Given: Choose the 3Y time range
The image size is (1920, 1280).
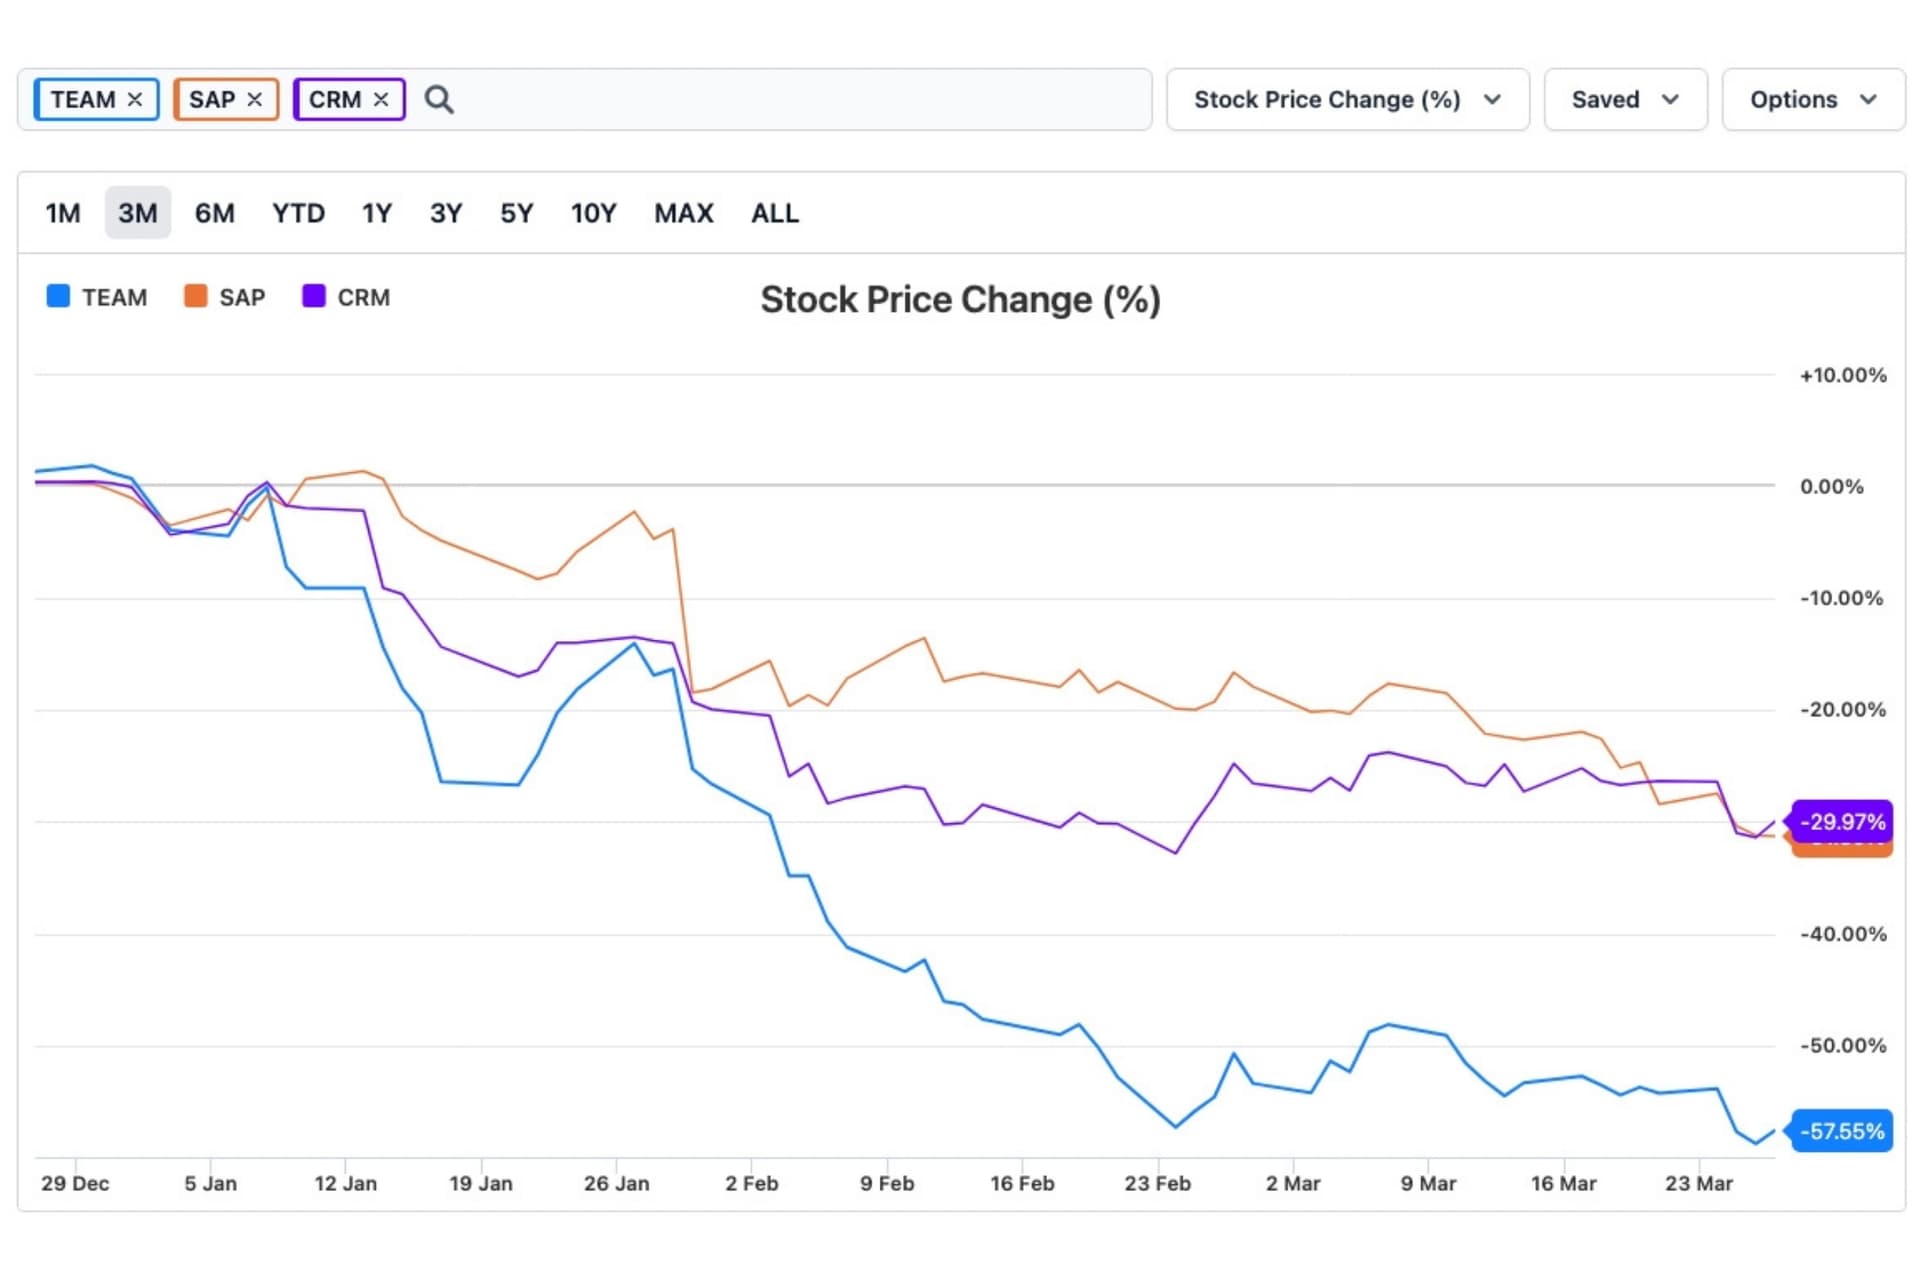Looking at the screenshot, I should pyautogui.click(x=446, y=213).
